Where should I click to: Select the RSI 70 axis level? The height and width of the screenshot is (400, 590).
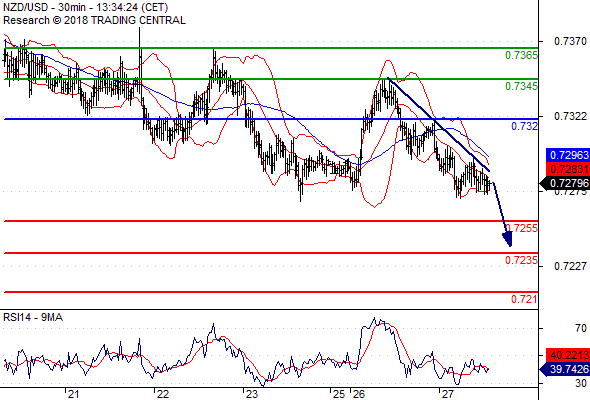tap(581, 329)
